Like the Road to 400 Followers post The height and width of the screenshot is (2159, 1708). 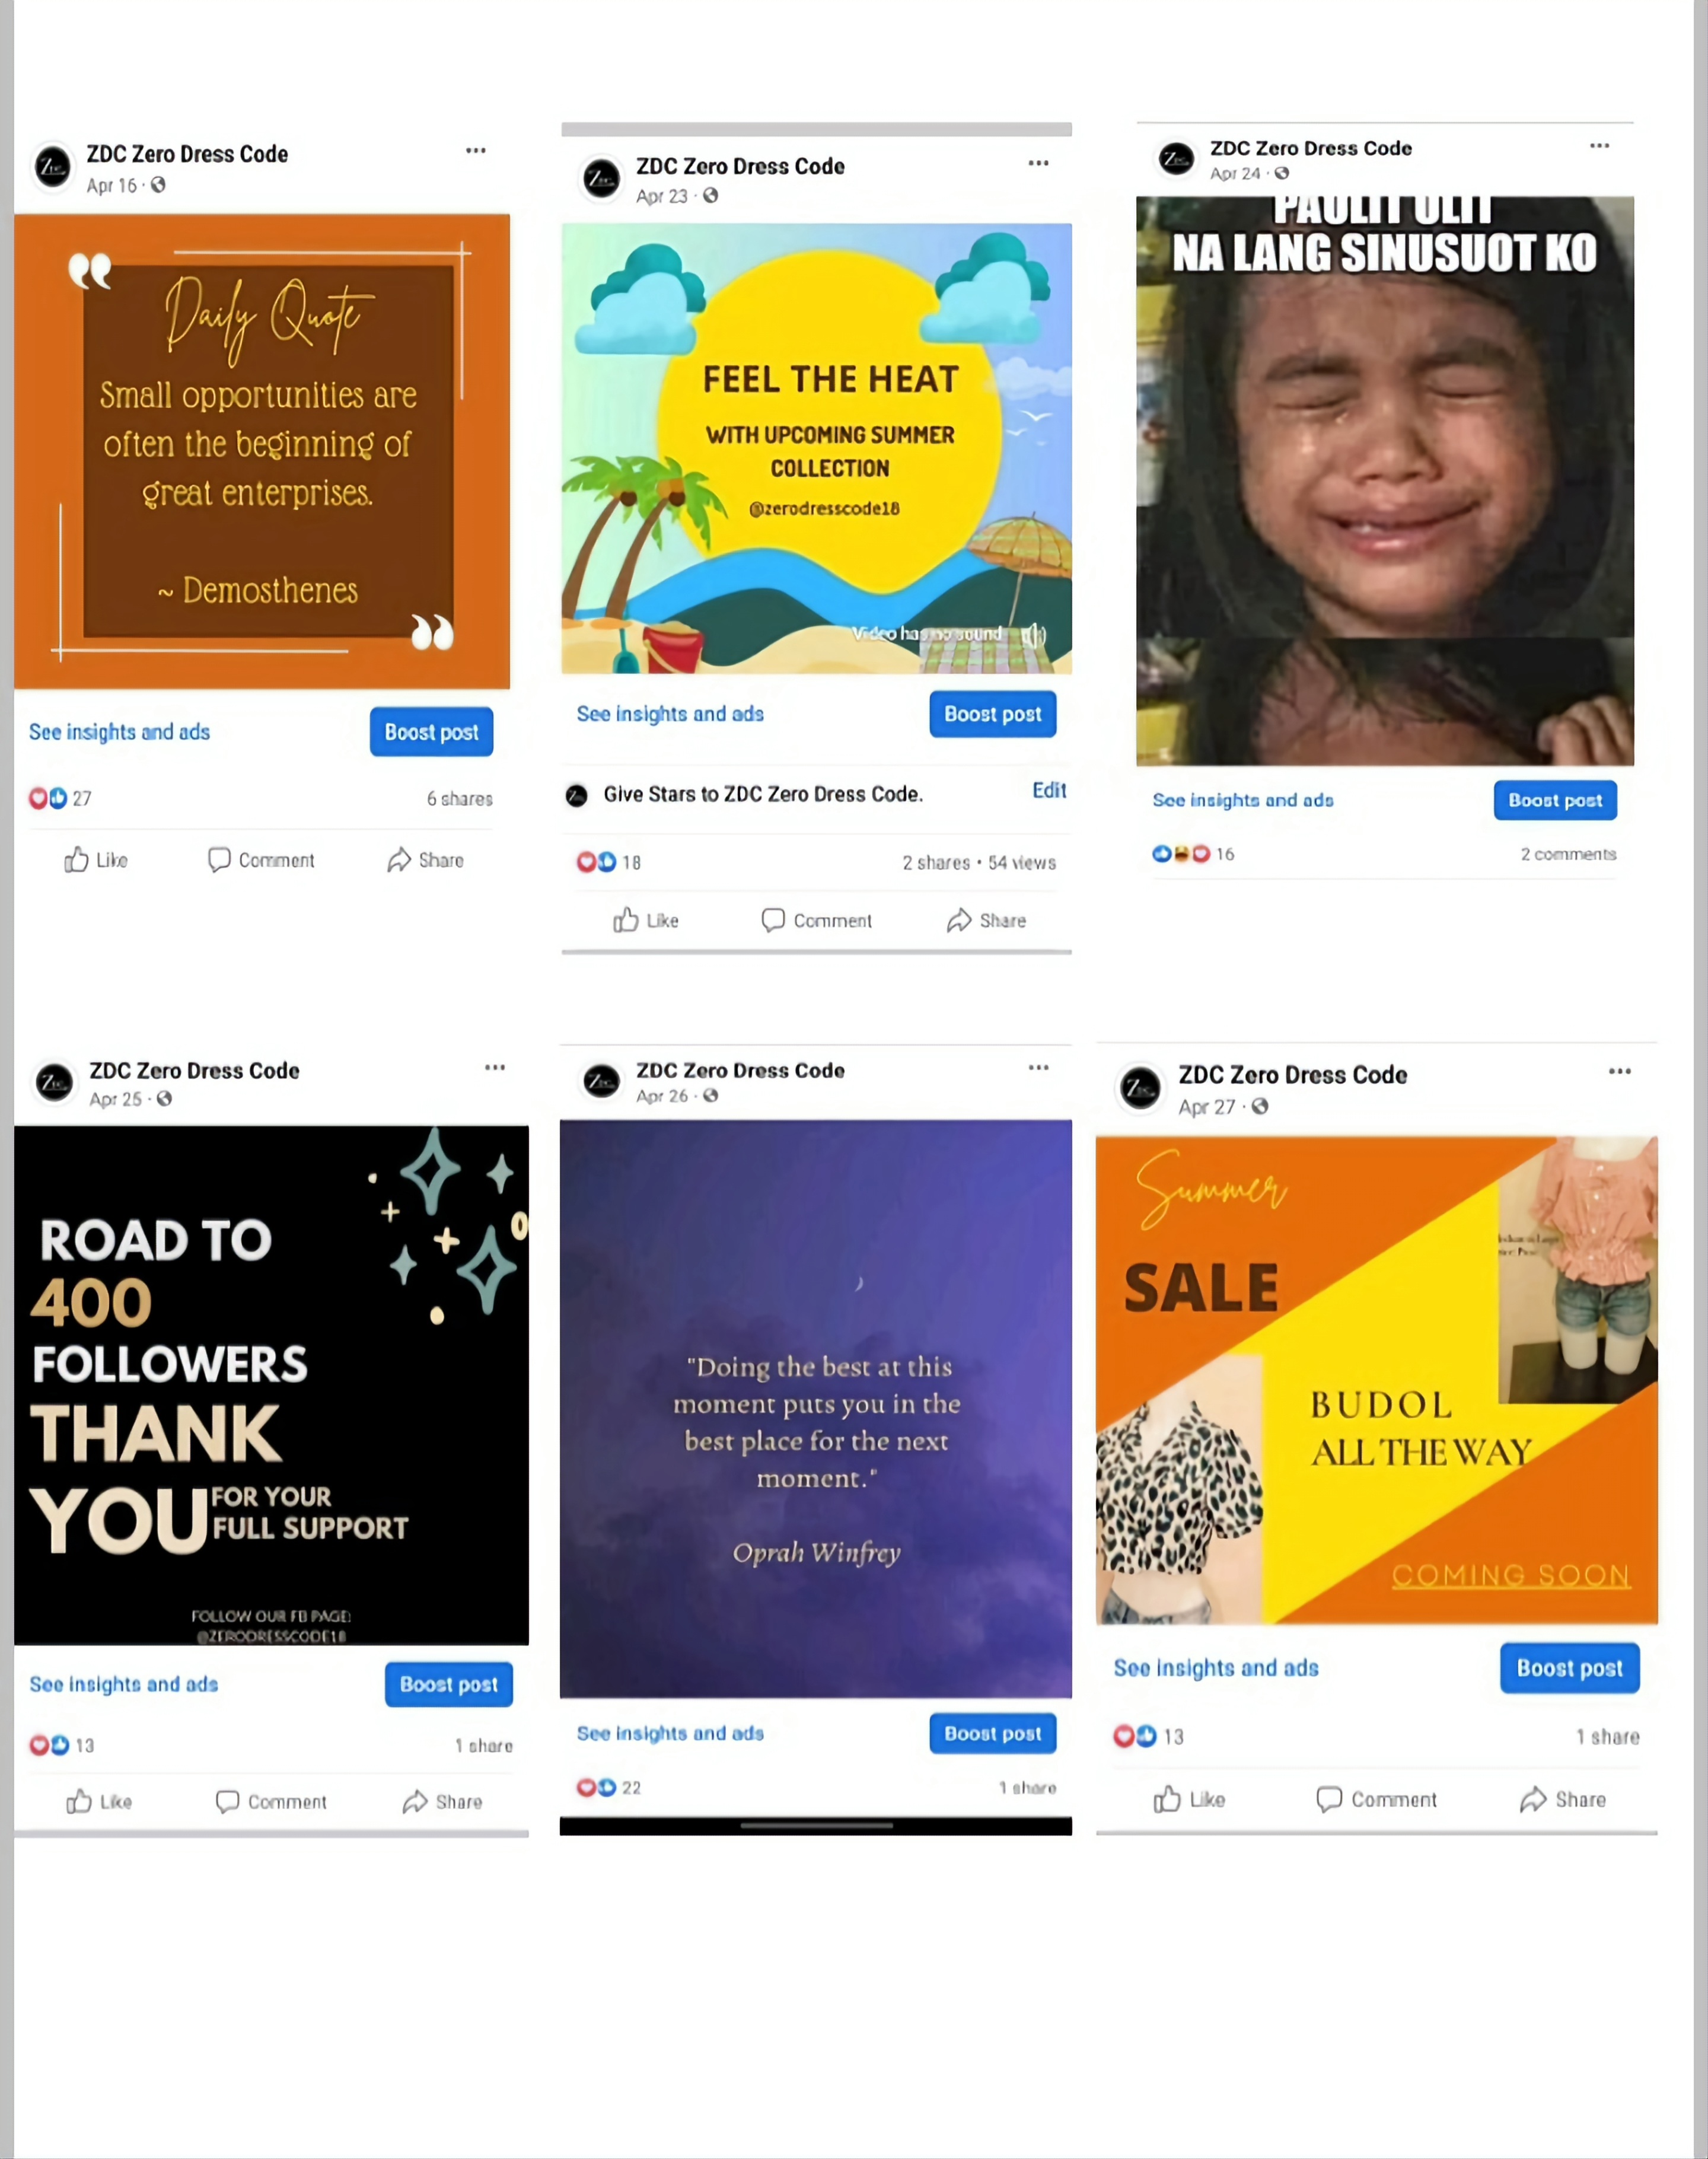[x=99, y=1801]
